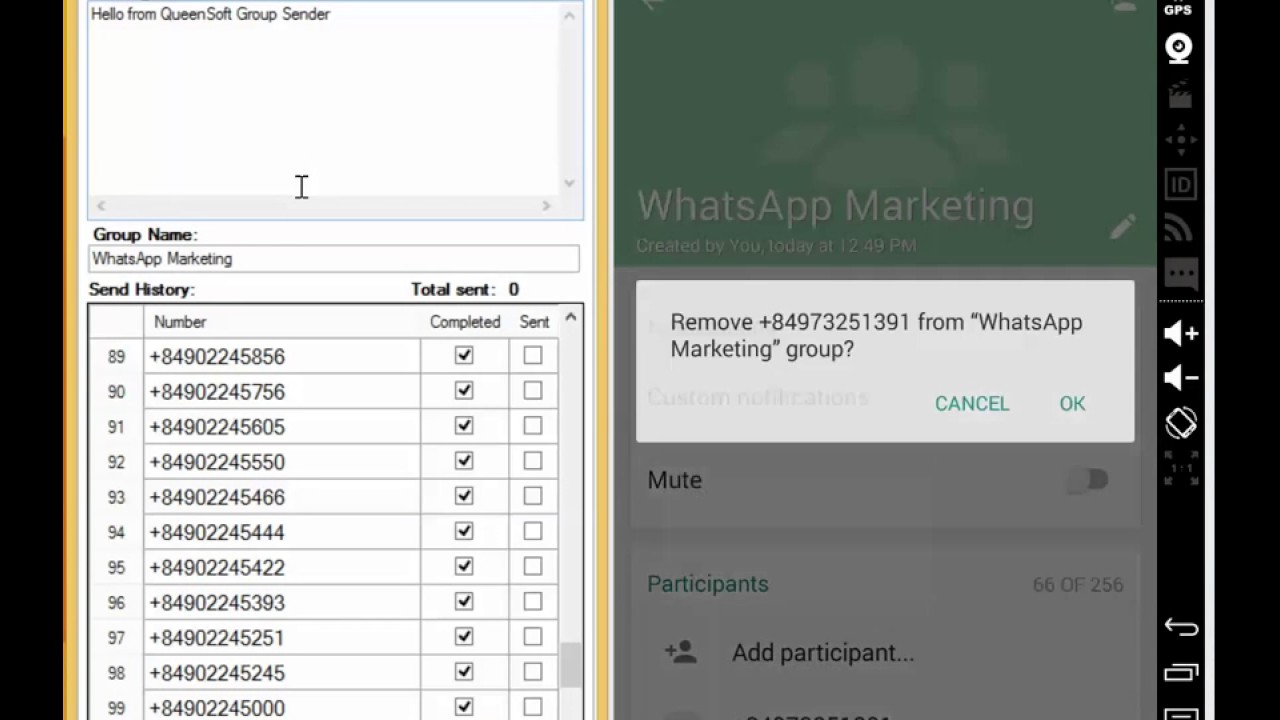
Task: Click the add participant person icon
Action: [681, 653]
